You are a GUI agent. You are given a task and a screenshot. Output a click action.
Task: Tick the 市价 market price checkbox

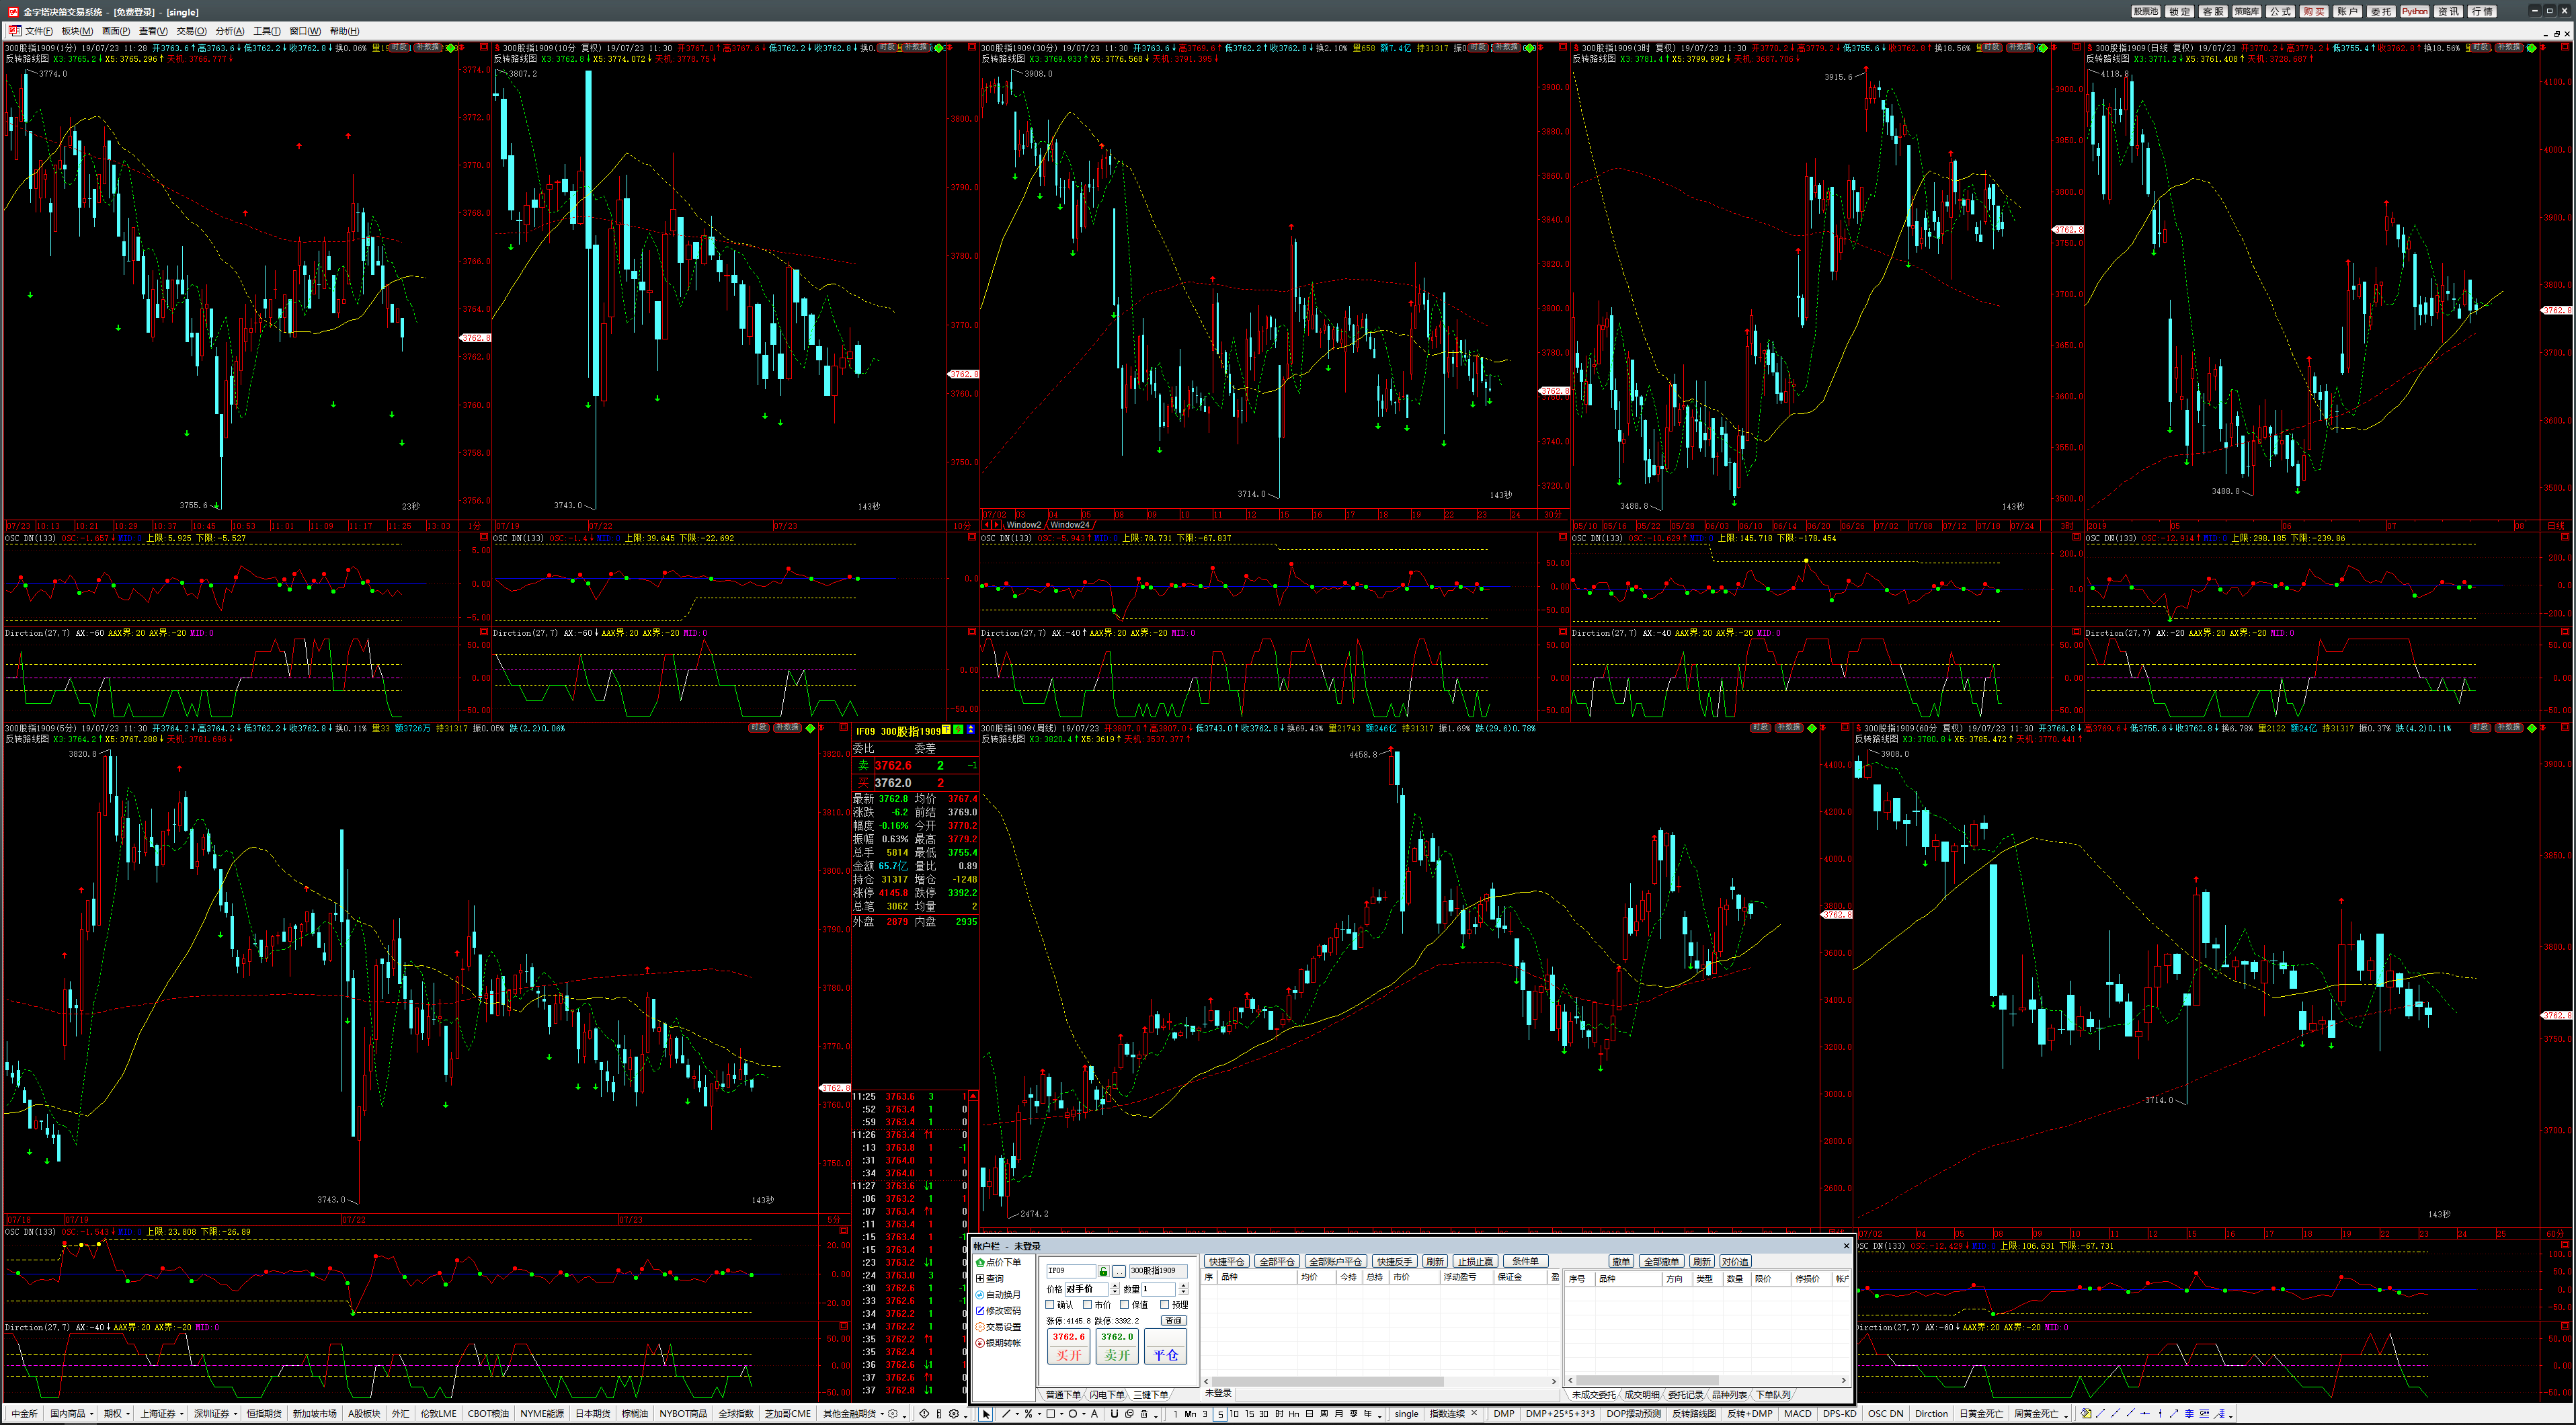coord(1088,1305)
